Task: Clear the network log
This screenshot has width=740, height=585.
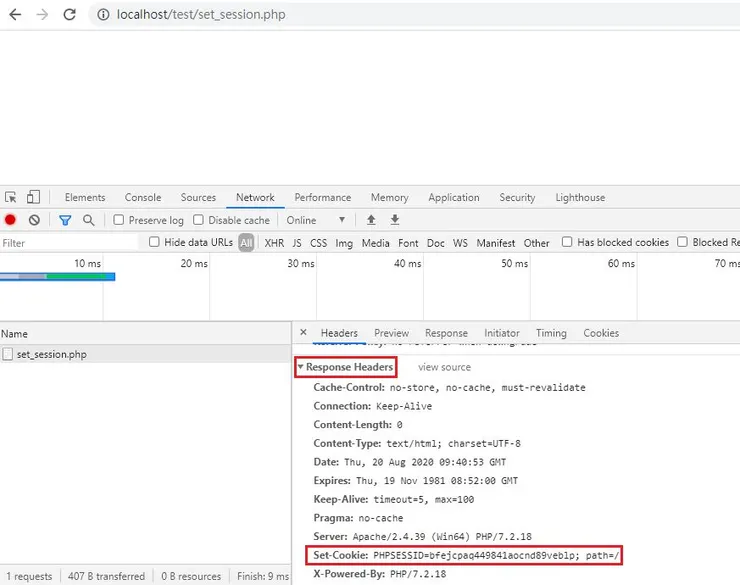Action: coord(34,220)
